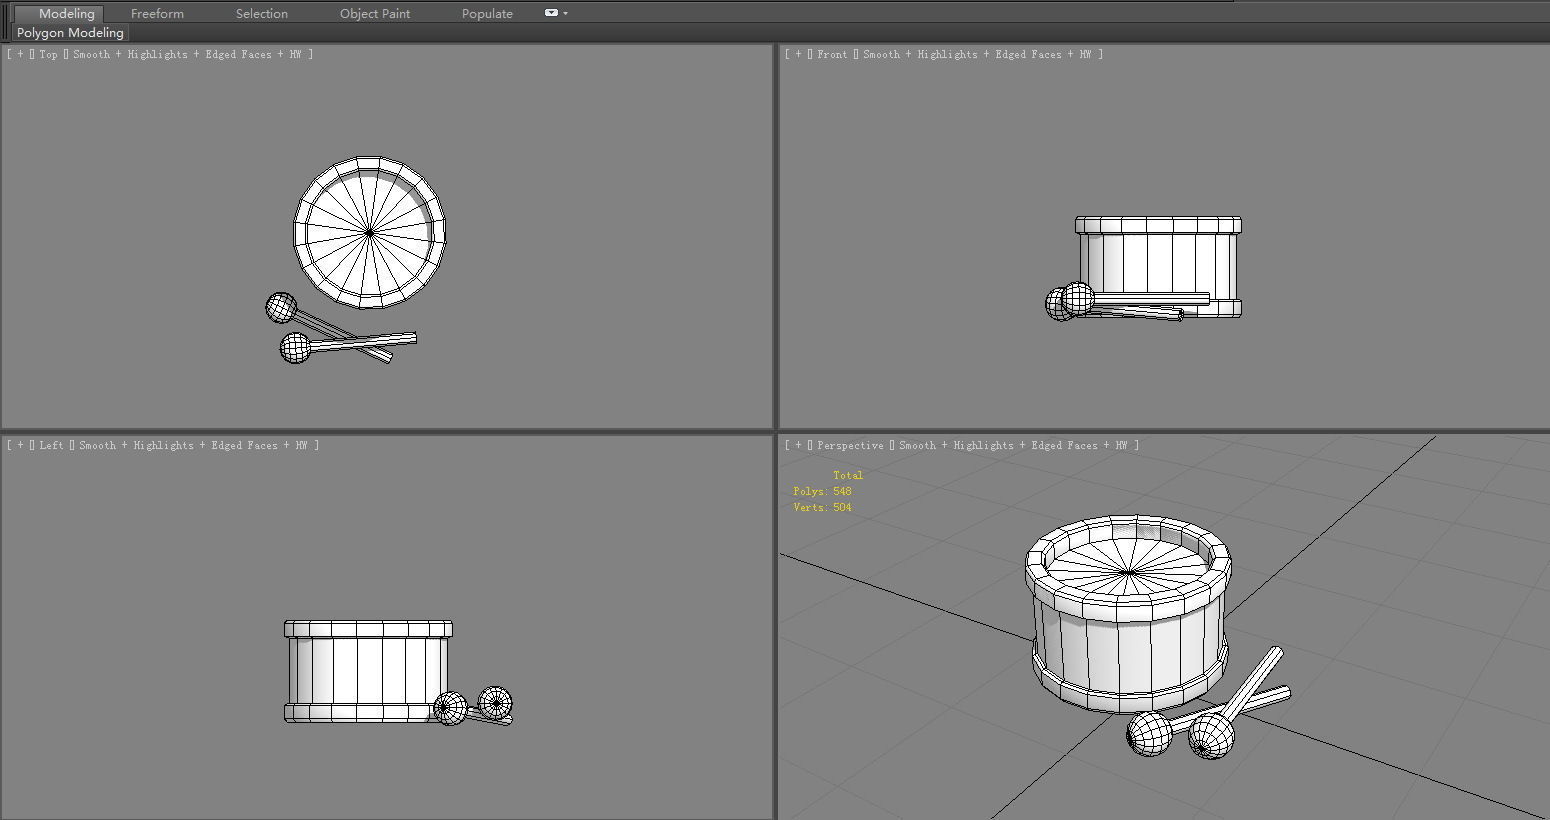Click the Top view name label
1550x820 pixels.
pyautogui.click(x=48, y=55)
